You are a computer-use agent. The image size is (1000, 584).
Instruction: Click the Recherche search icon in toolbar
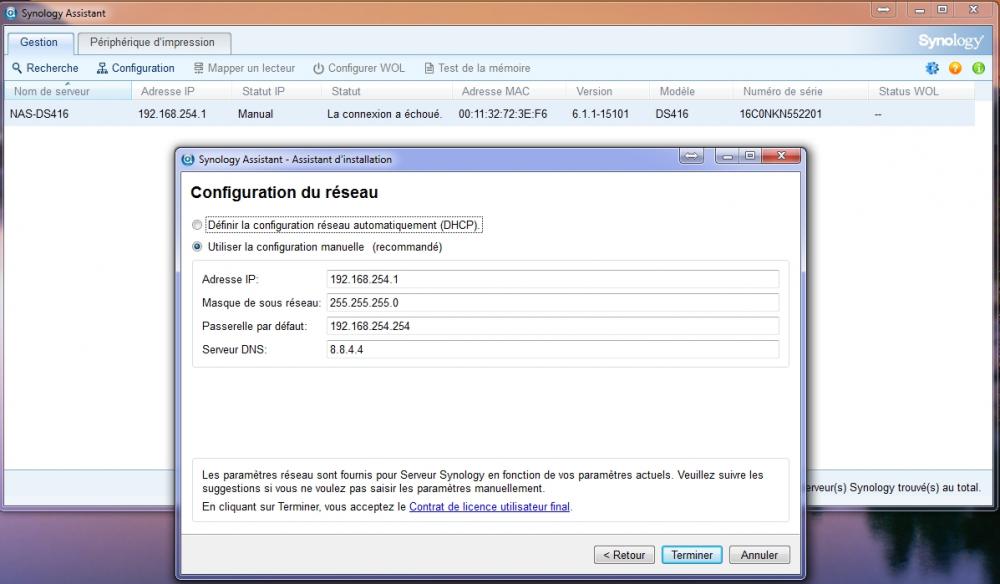click(x=17, y=68)
